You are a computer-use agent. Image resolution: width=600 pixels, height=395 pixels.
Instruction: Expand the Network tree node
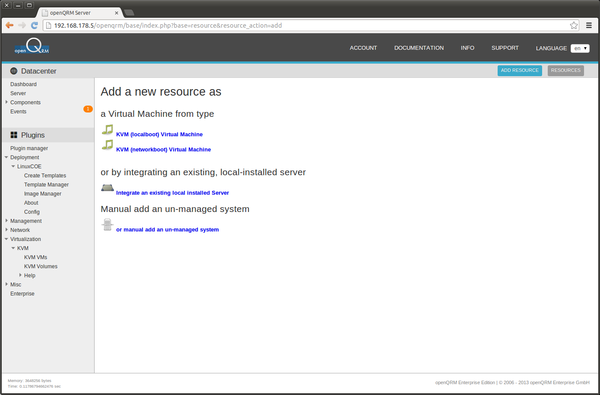point(7,230)
